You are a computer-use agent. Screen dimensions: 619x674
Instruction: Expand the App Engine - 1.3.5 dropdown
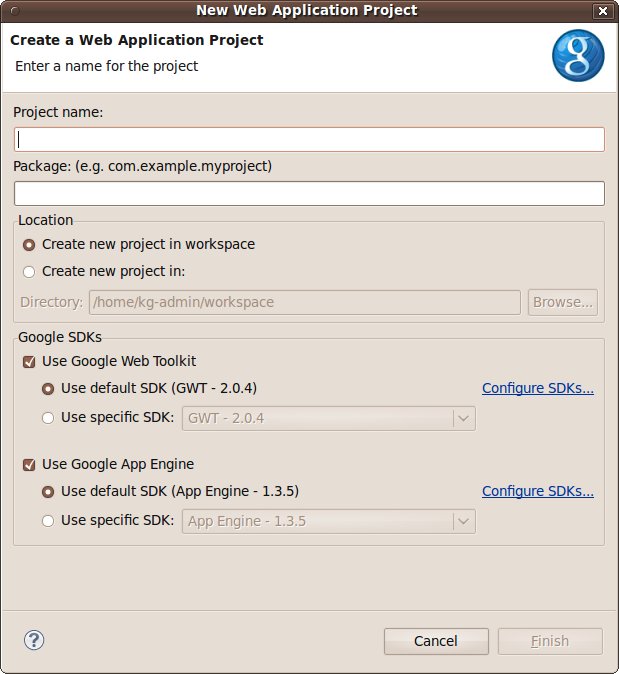(330, 521)
